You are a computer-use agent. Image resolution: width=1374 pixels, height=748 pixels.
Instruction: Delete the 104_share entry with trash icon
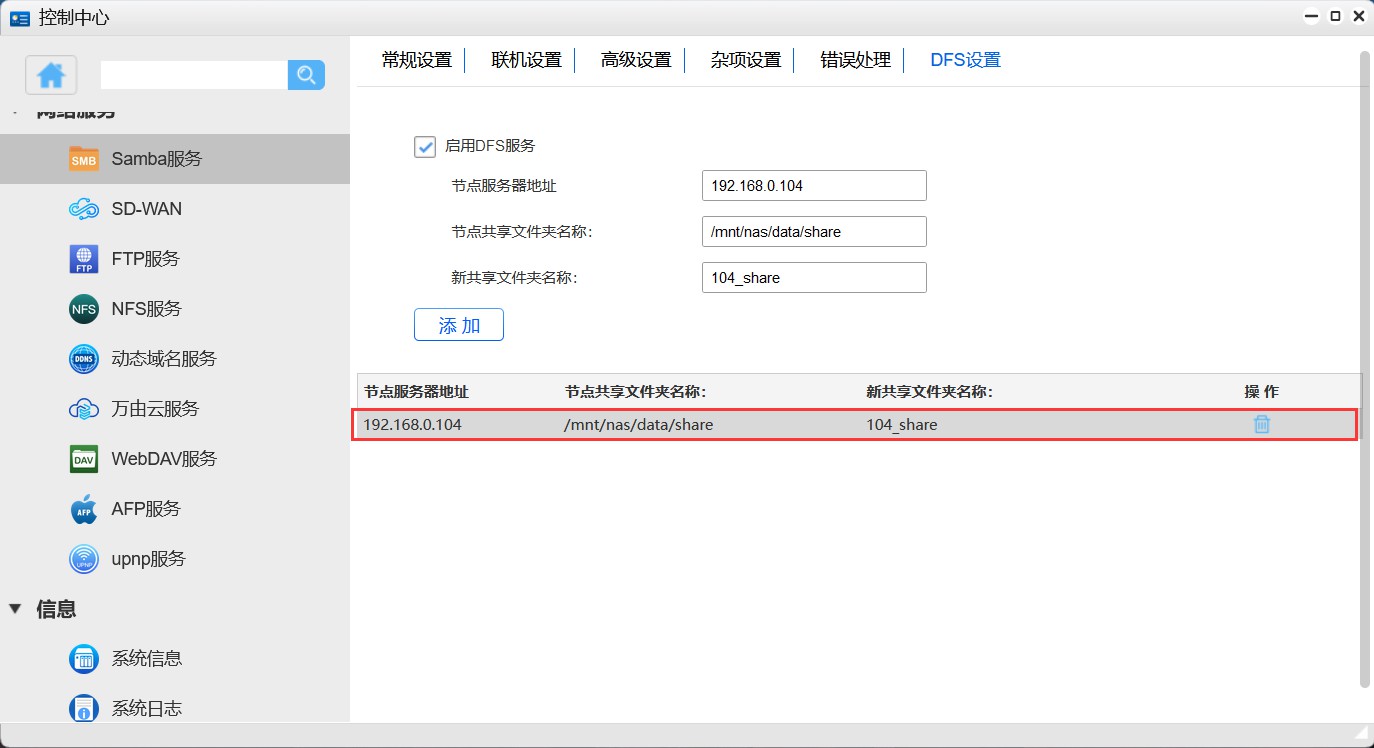(1262, 424)
